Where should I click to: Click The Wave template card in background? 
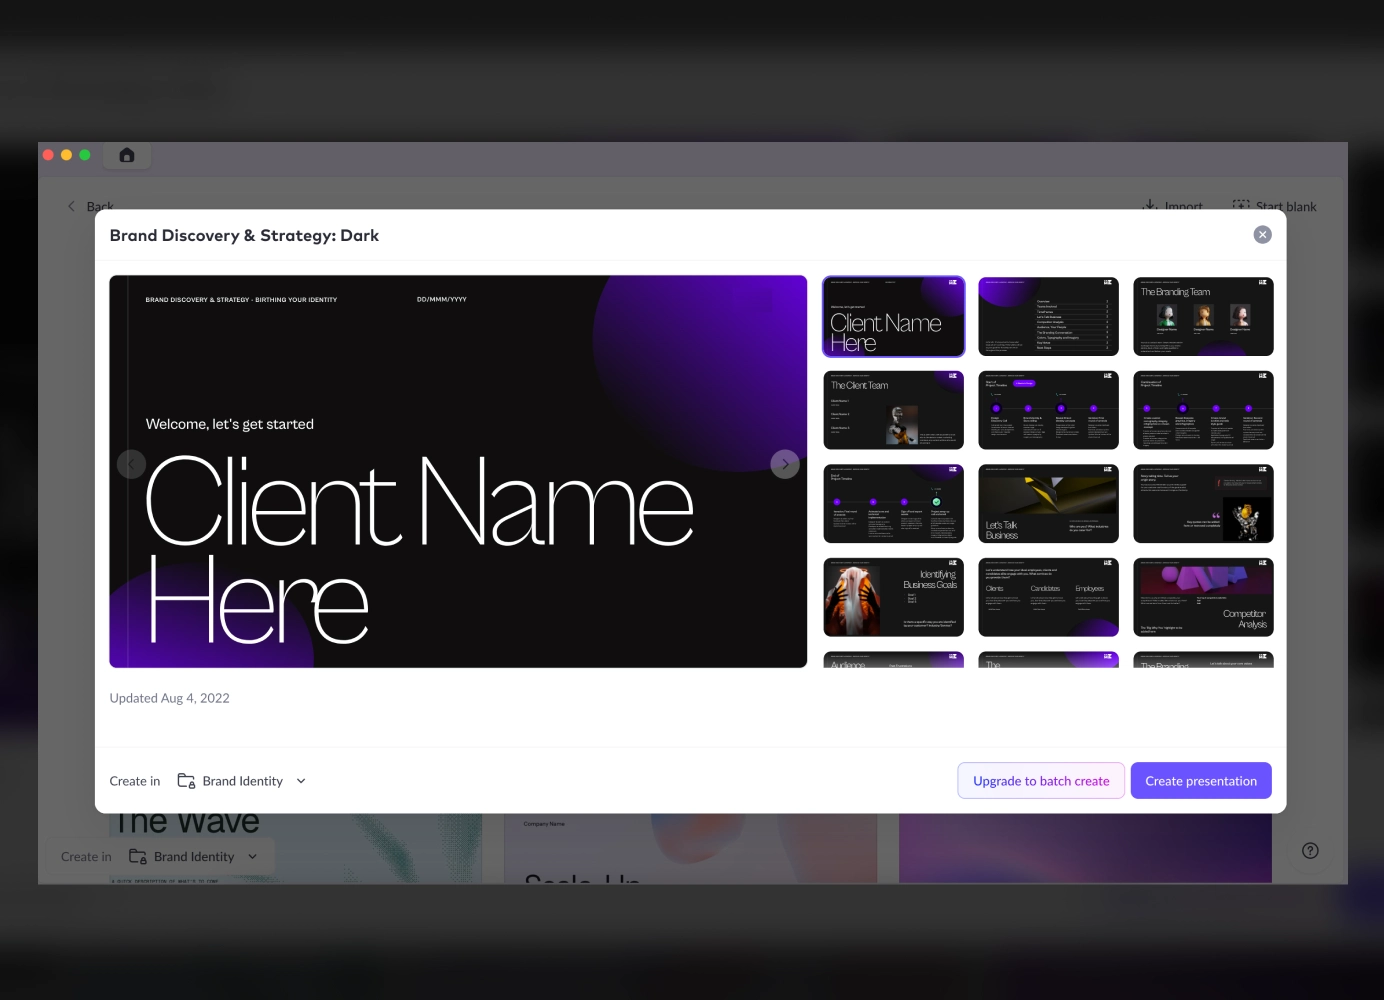[x=295, y=848]
